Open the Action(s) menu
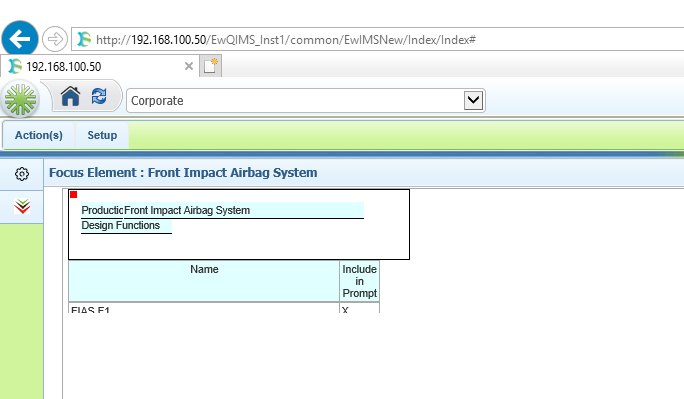Screen dimensions: 684x399 pos(39,135)
